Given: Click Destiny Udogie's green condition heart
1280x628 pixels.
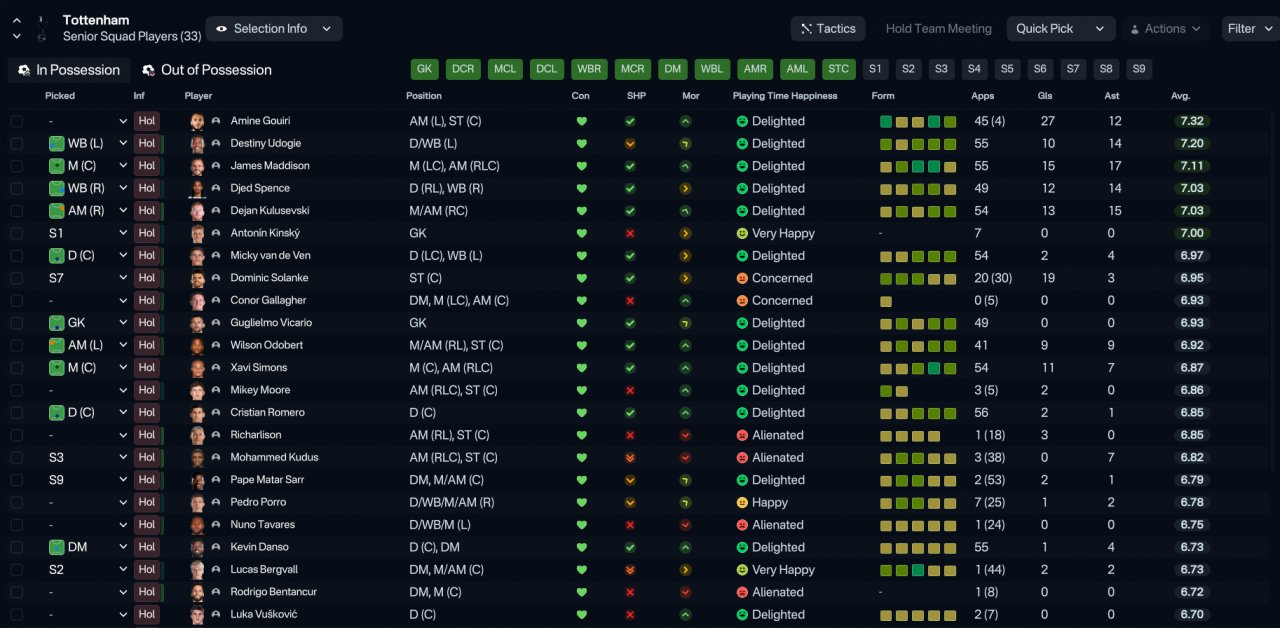Looking at the screenshot, I should point(581,144).
